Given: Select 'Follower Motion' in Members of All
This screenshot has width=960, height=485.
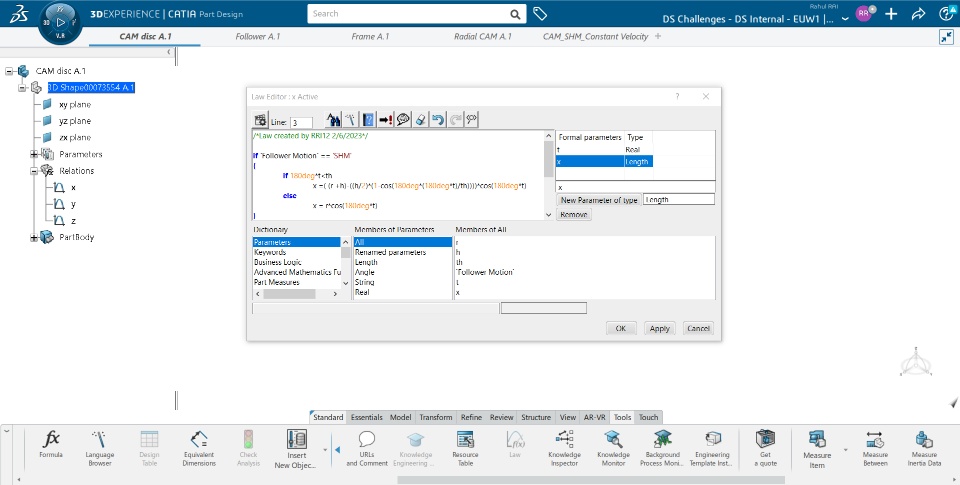Looking at the screenshot, I should [x=485, y=273].
